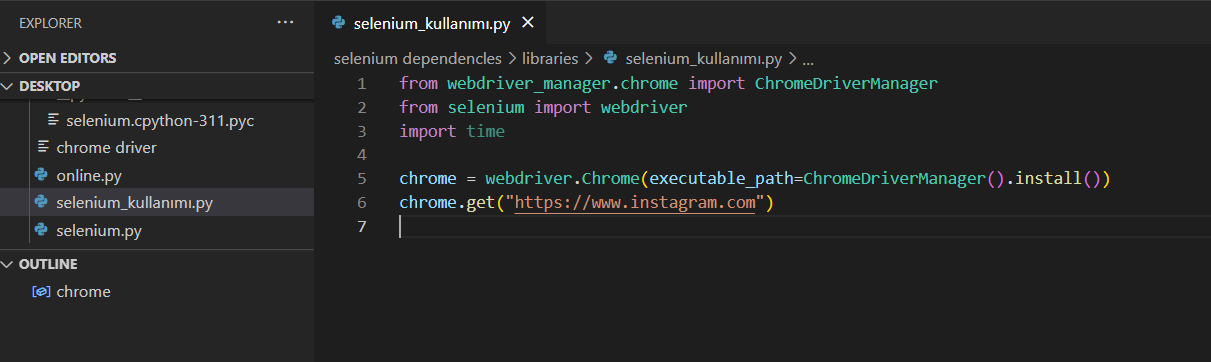Open selenium.py from the explorer

[99, 230]
